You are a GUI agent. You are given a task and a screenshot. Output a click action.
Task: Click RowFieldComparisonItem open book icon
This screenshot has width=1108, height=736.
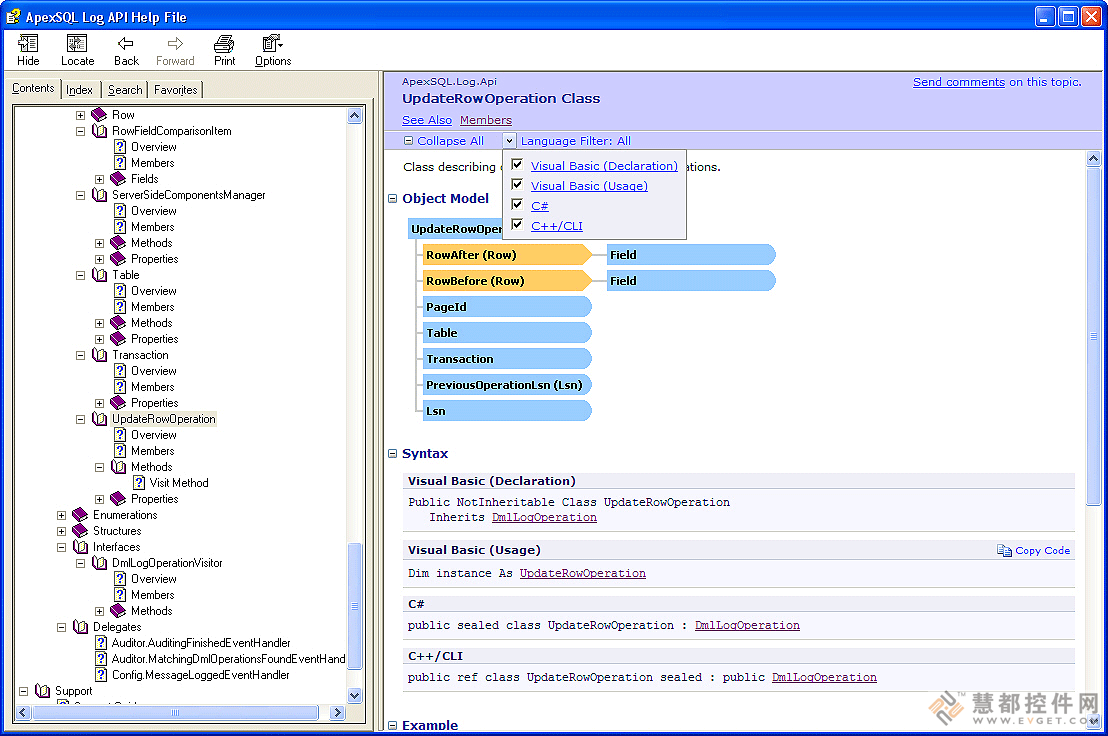click(x=100, y=131)
